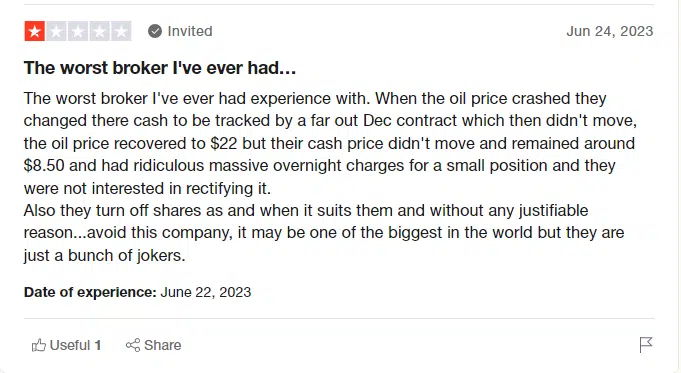
Task: Click the fourth grey rating star
Action: 99,31
